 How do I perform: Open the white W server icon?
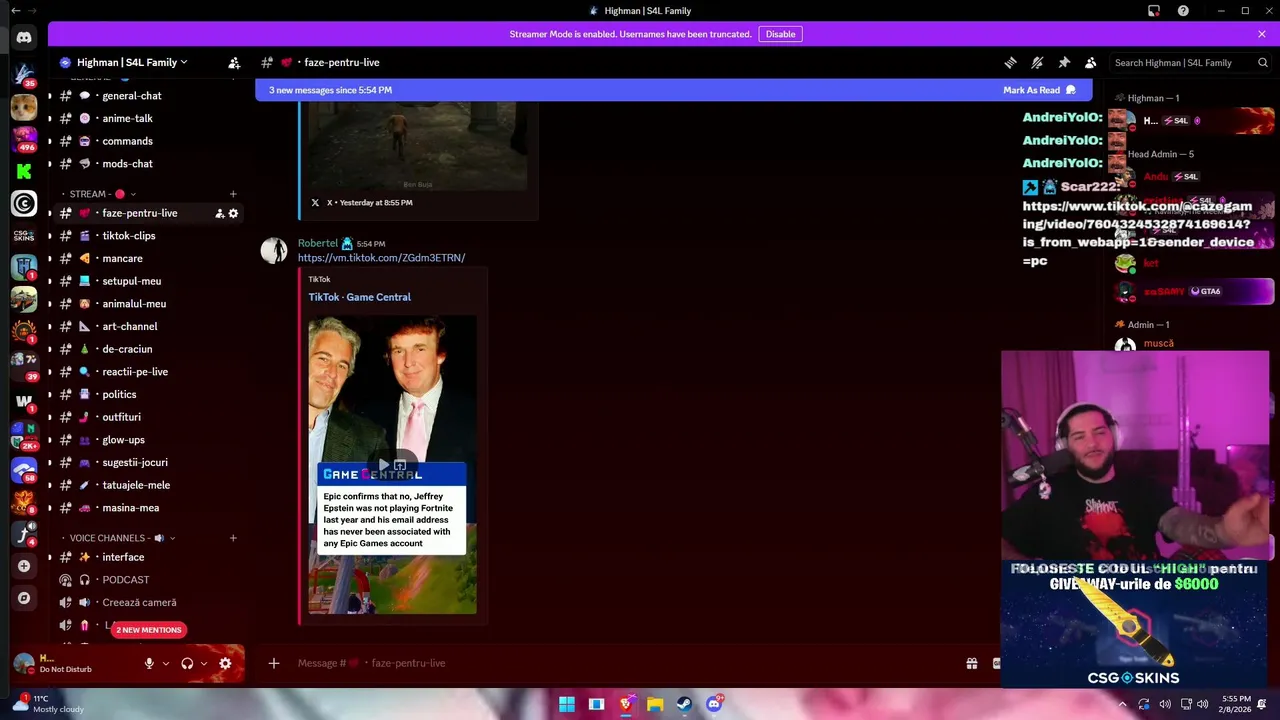(24, 401)
